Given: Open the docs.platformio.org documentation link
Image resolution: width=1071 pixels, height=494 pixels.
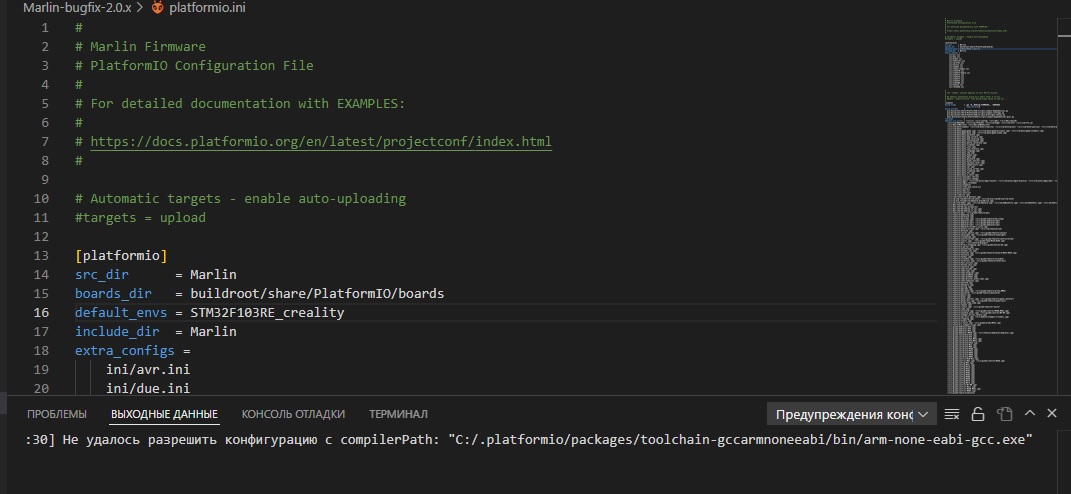Looking at the screenshot, I should (320, 142).
